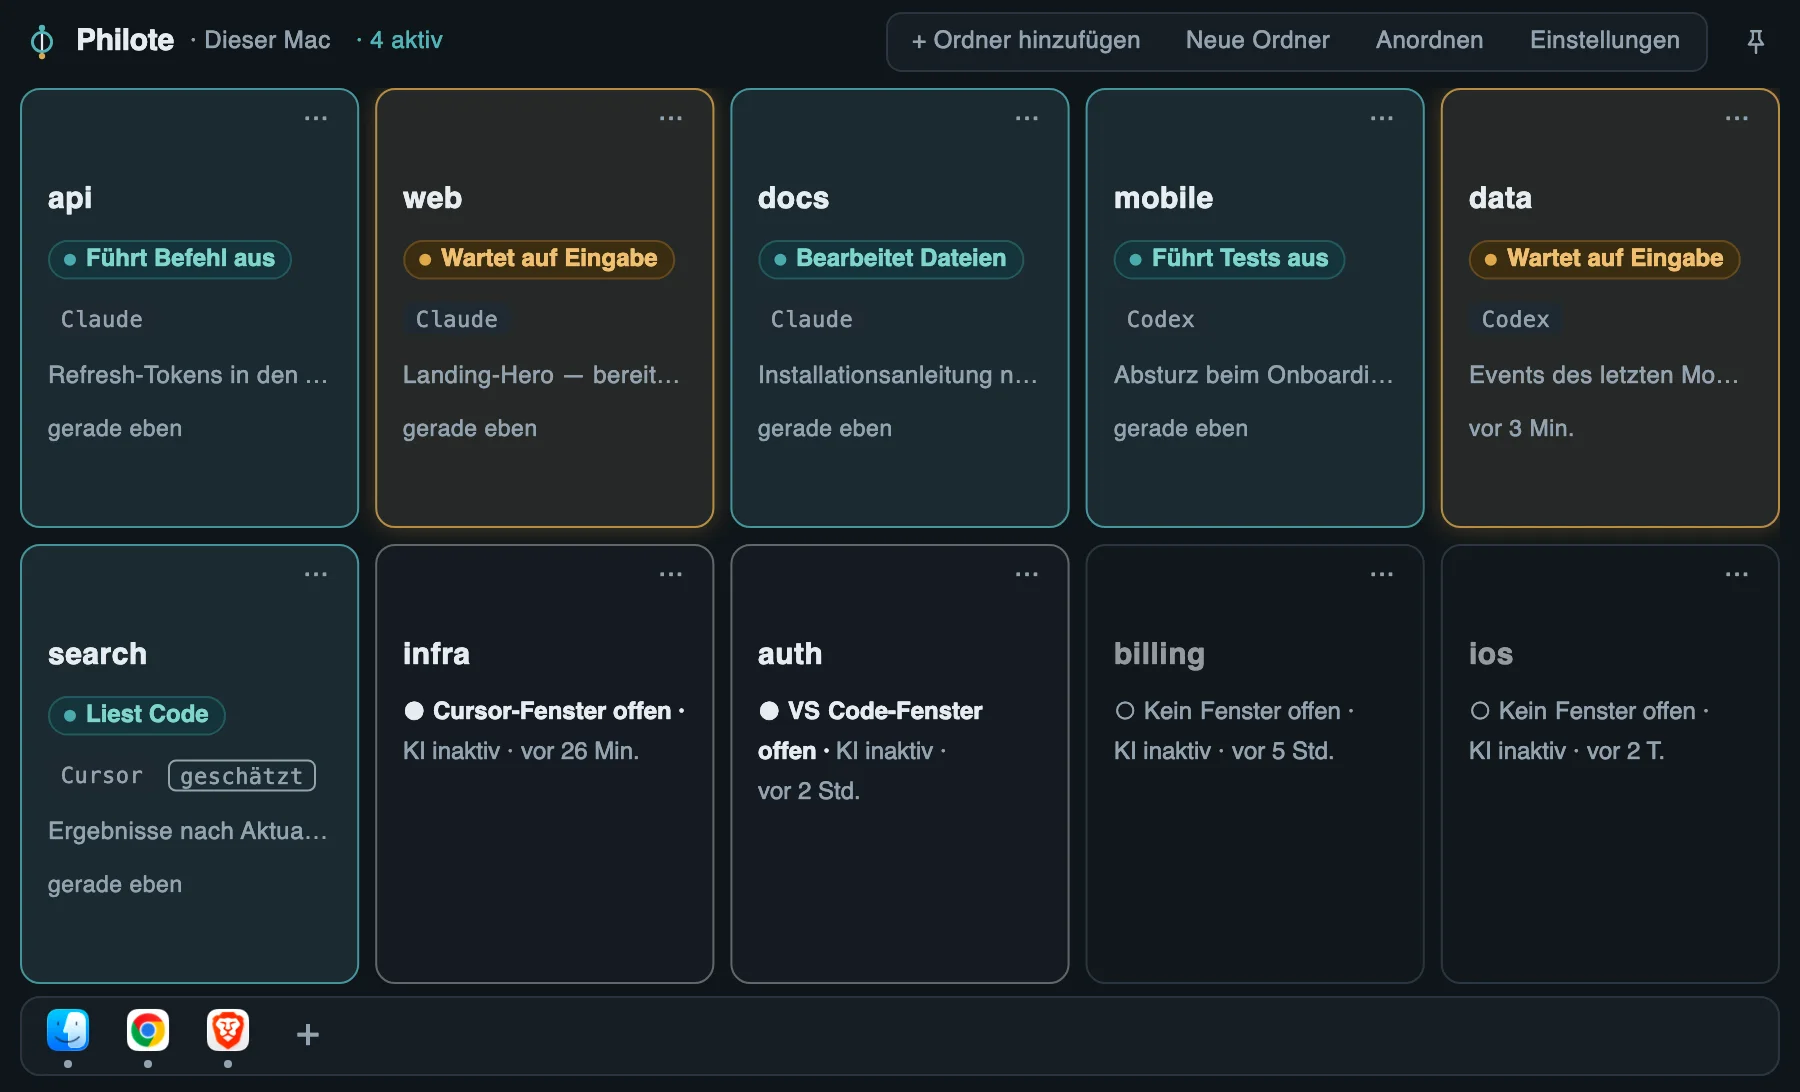Select the billing folder title

click(x=1159, y=654)
